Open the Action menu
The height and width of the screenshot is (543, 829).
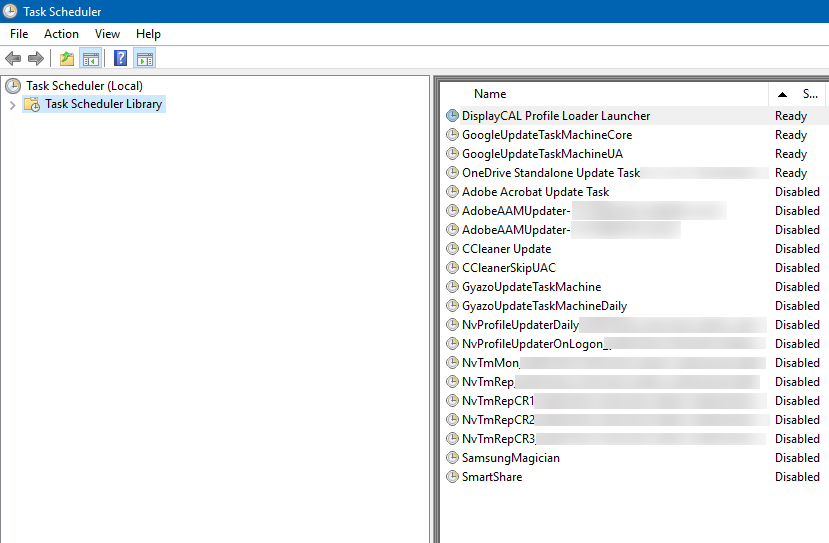tap(61, 34)
